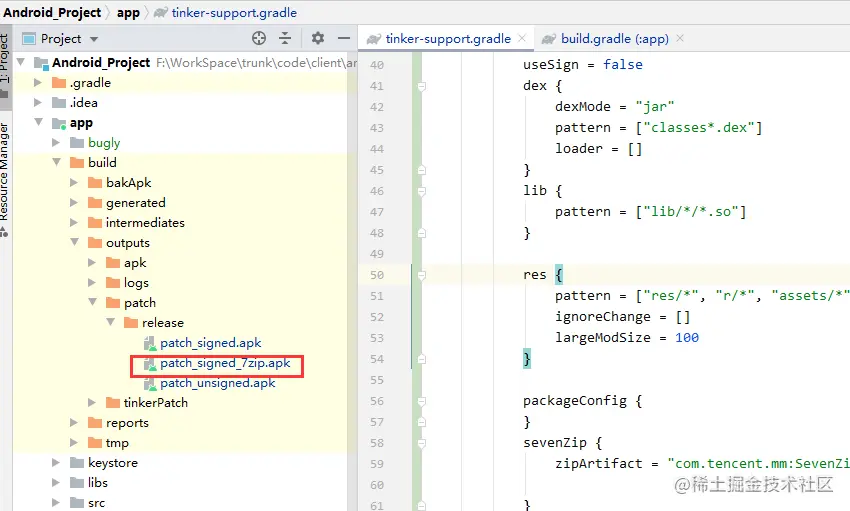850x511 pixels.
Task: Open the Project view dropdown
Action: point(94,39)
